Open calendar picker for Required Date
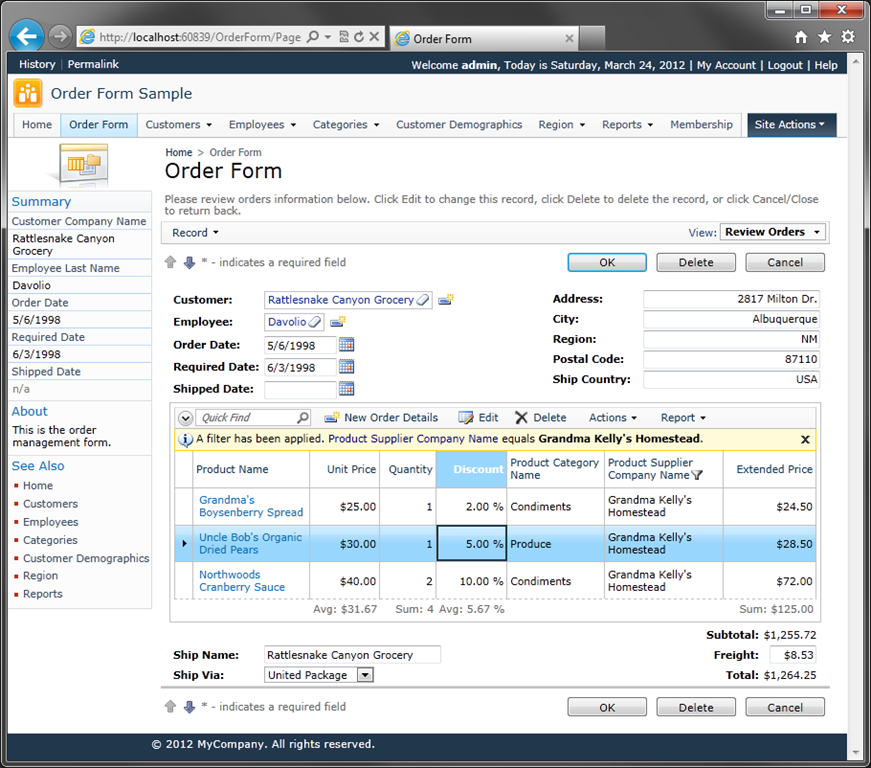The height and width of the screenshot is (768, 871). pos(346,367)
